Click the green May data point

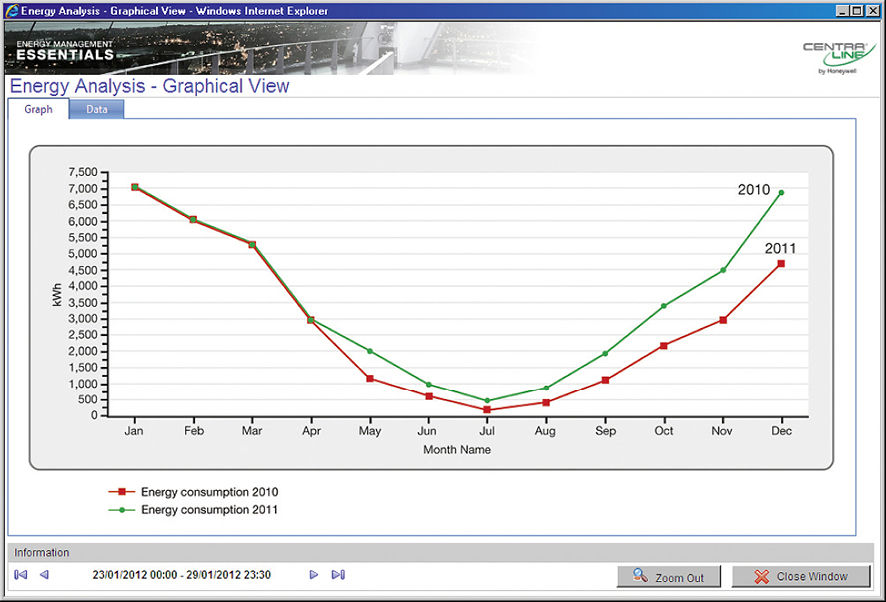[x=370, y=351]
